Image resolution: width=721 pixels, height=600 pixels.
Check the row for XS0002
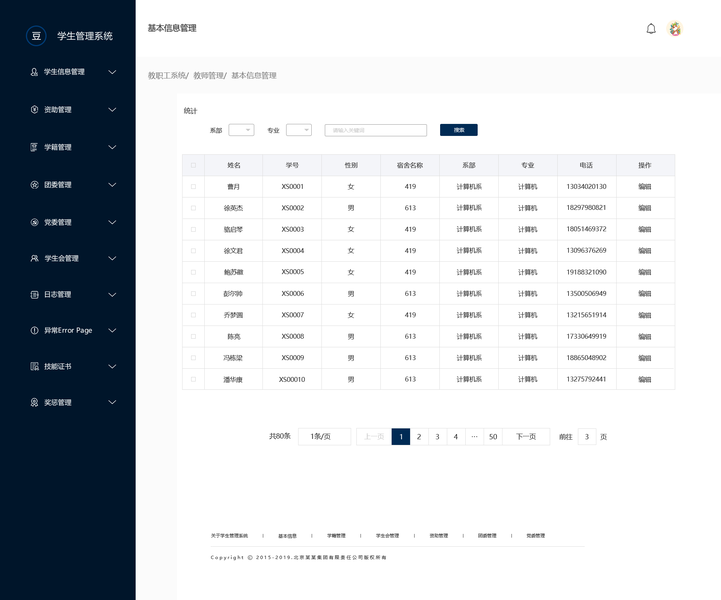193,208
